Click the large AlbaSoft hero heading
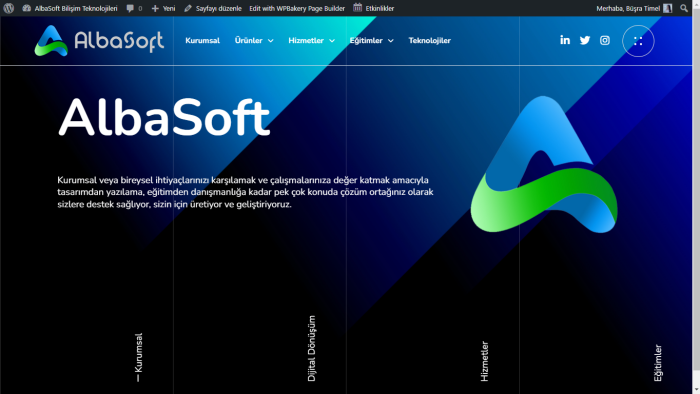 (164, 117)
